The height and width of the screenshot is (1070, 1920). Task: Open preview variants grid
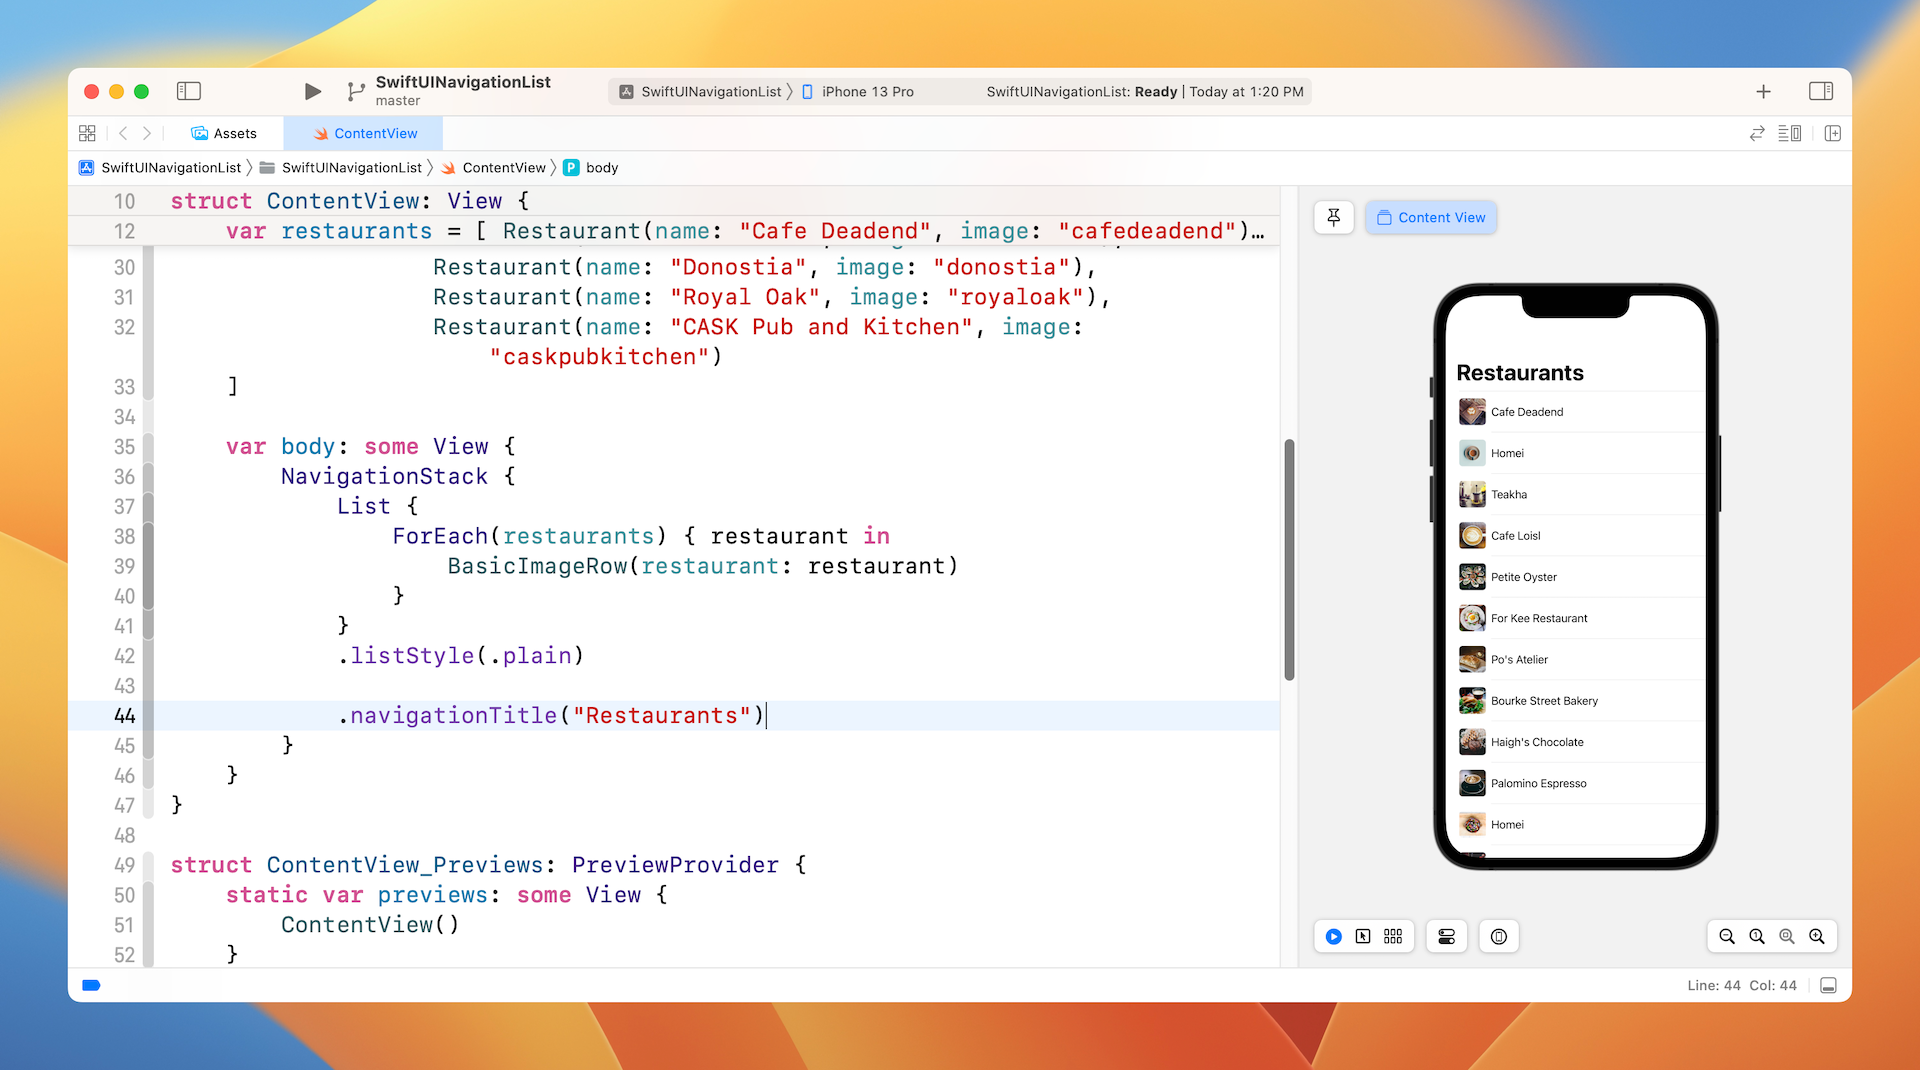1393,936
